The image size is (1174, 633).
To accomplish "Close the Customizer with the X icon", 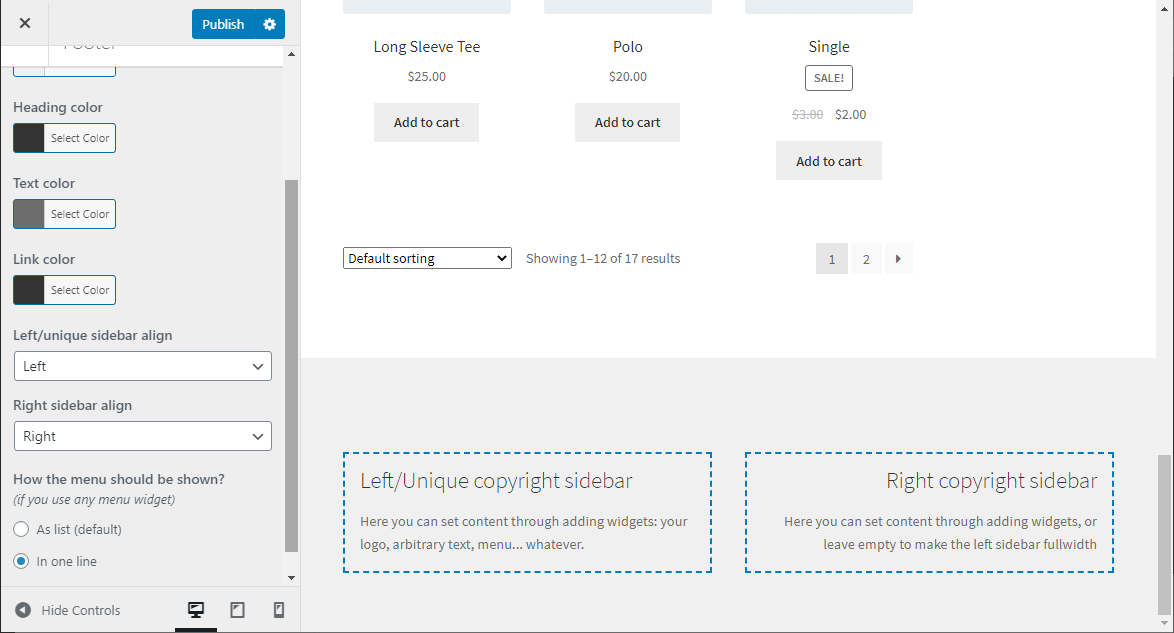I will (24, 23).
